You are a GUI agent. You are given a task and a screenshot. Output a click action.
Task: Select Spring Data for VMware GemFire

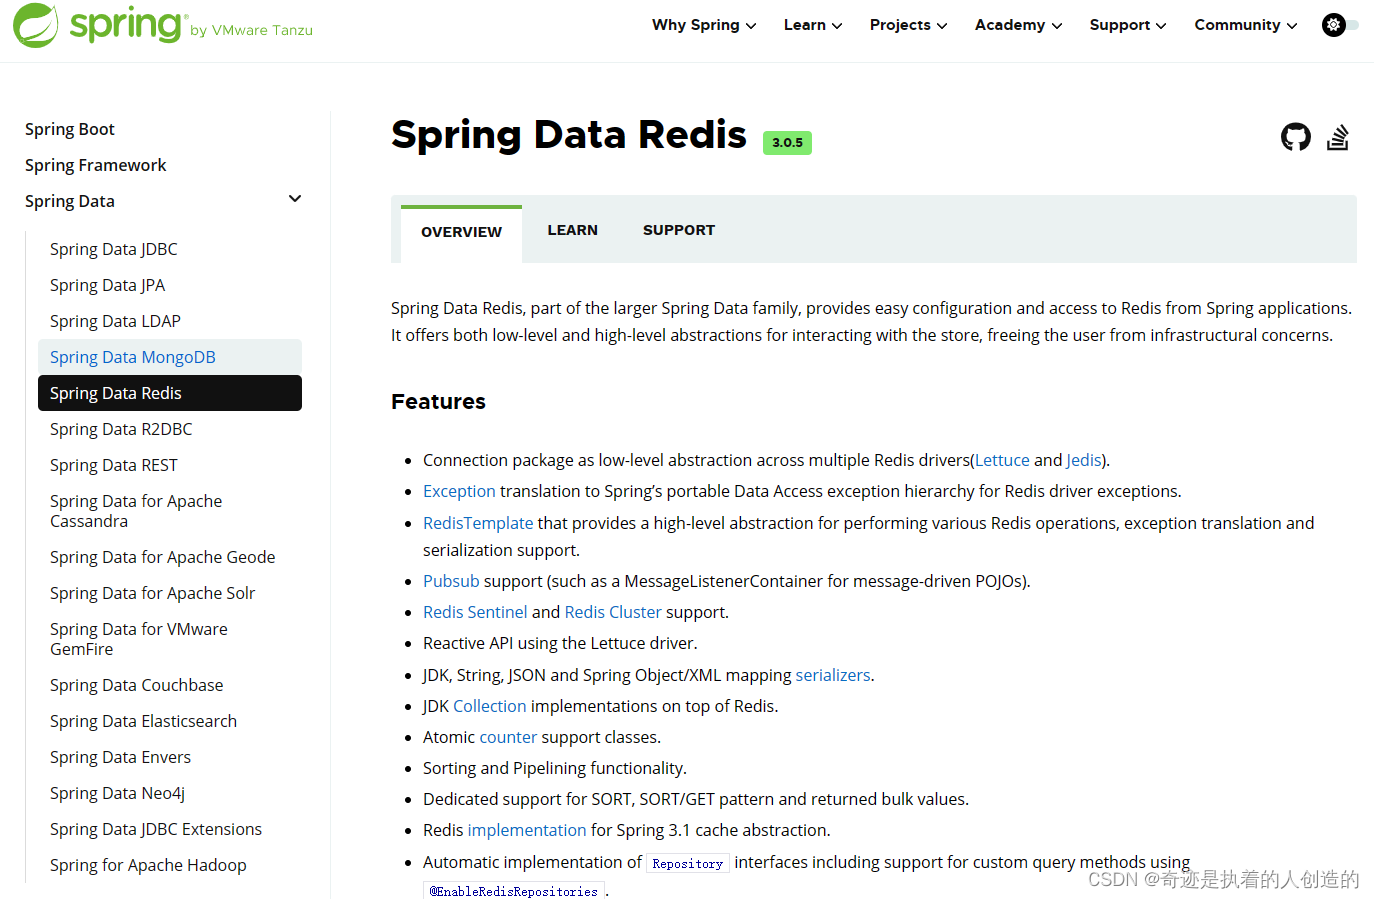point(139,639)
